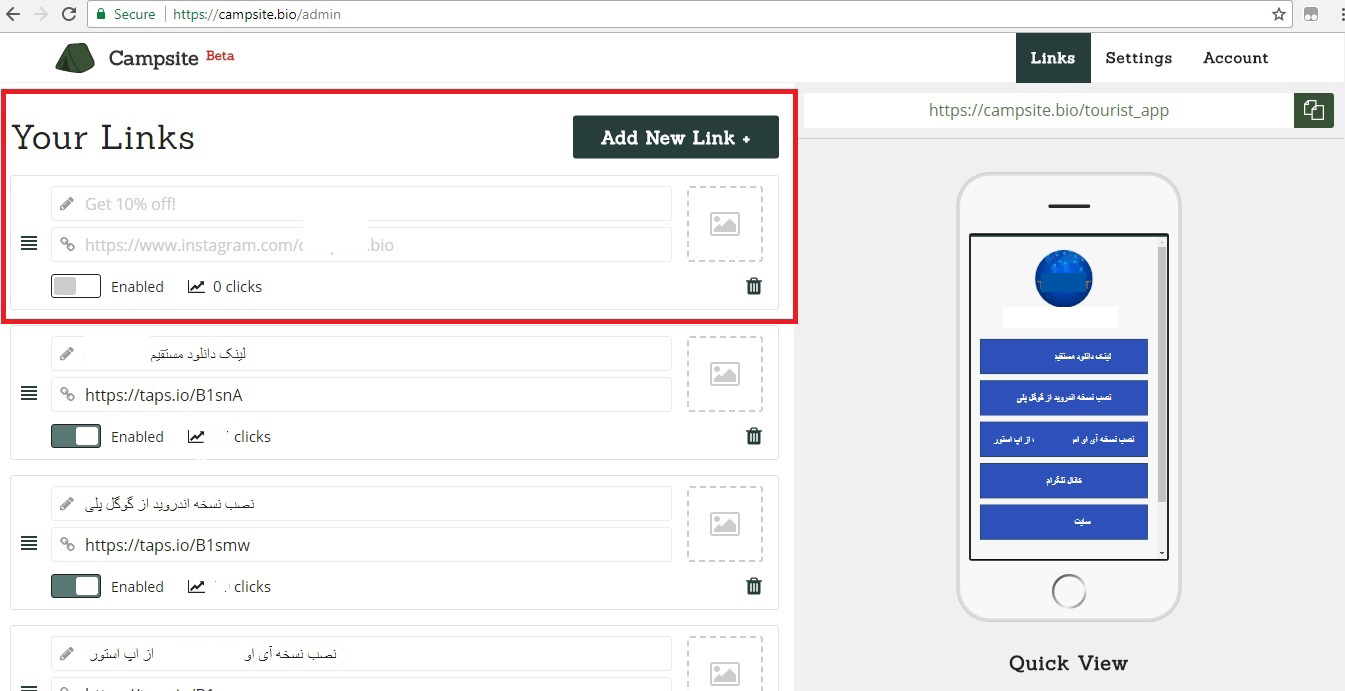Click the fifth blue button in phone preview
1345x691 pixels.
[1064, 522]
